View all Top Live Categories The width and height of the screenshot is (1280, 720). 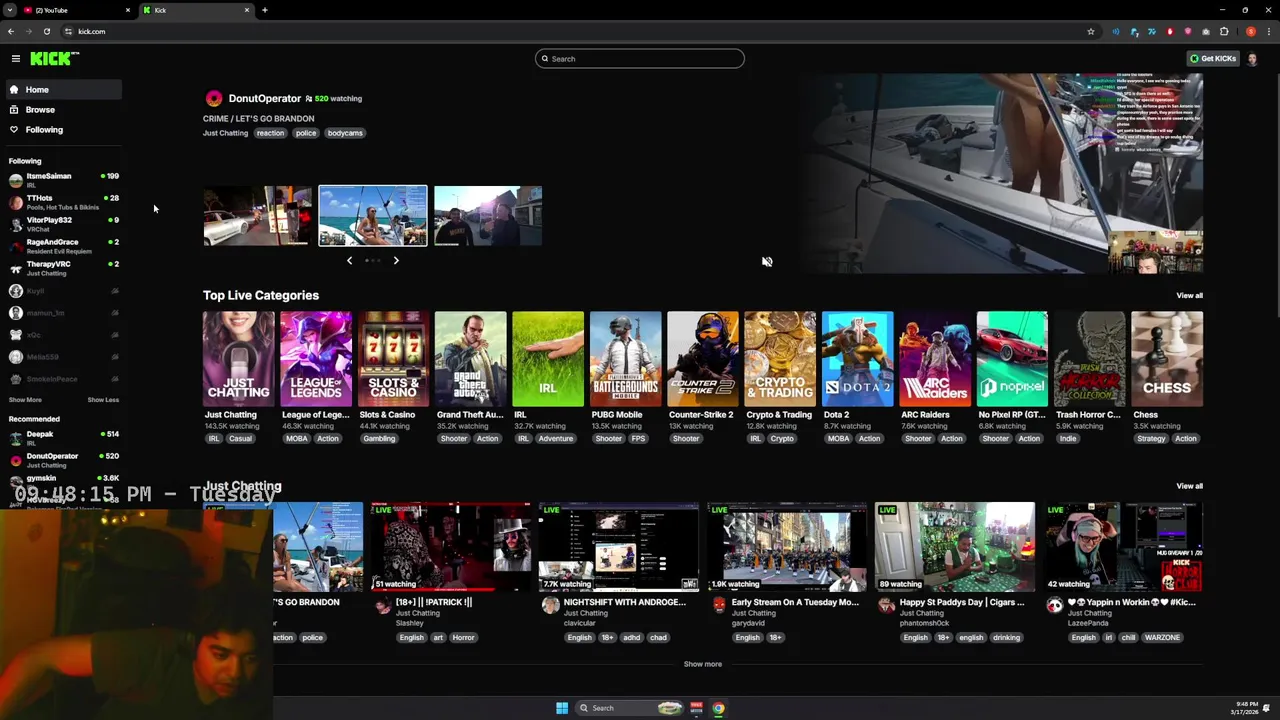coord(1189,296)
